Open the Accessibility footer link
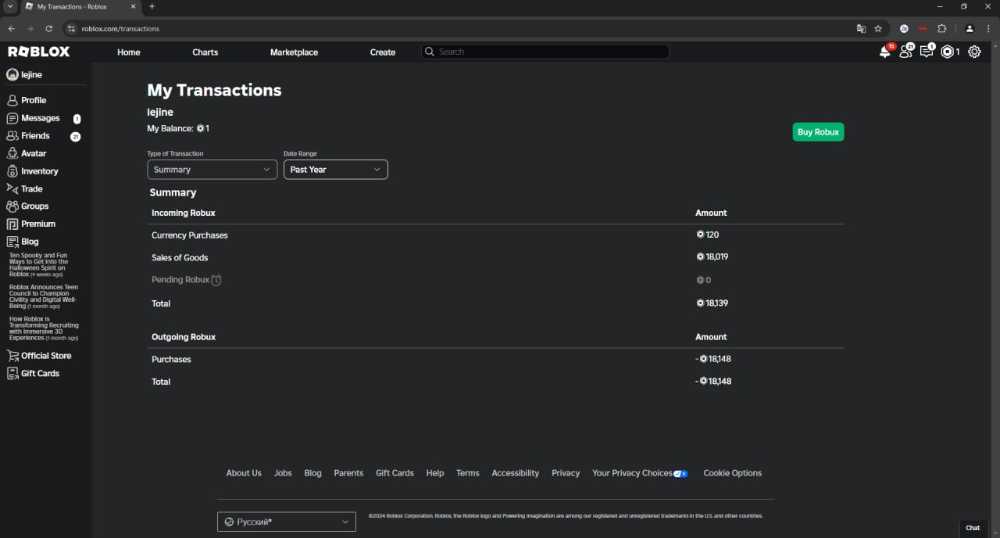 tap(515, 473)
